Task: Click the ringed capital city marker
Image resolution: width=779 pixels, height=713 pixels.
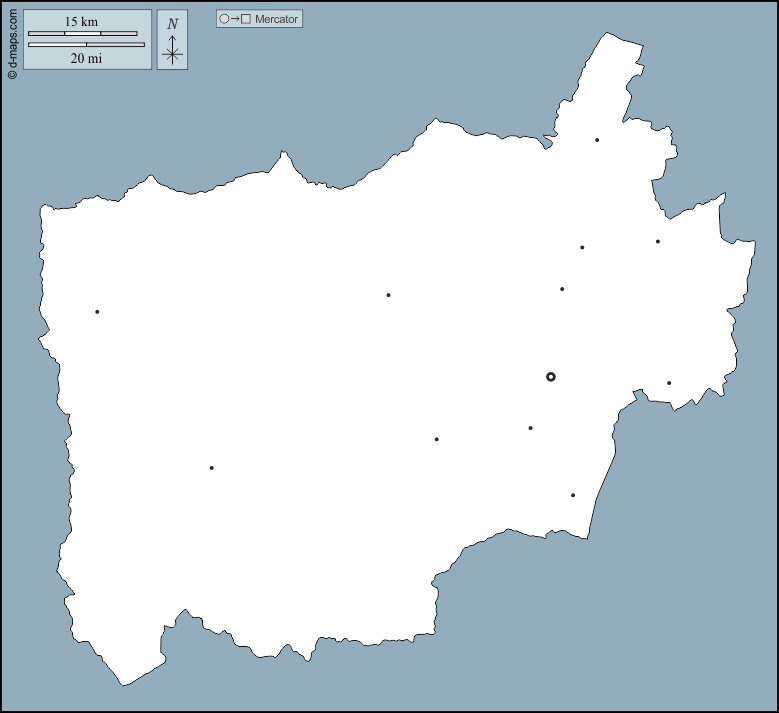Action: (551, 377)
